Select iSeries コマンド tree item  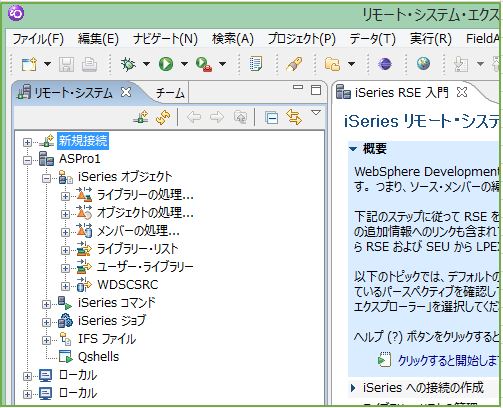tap(117, 303)
